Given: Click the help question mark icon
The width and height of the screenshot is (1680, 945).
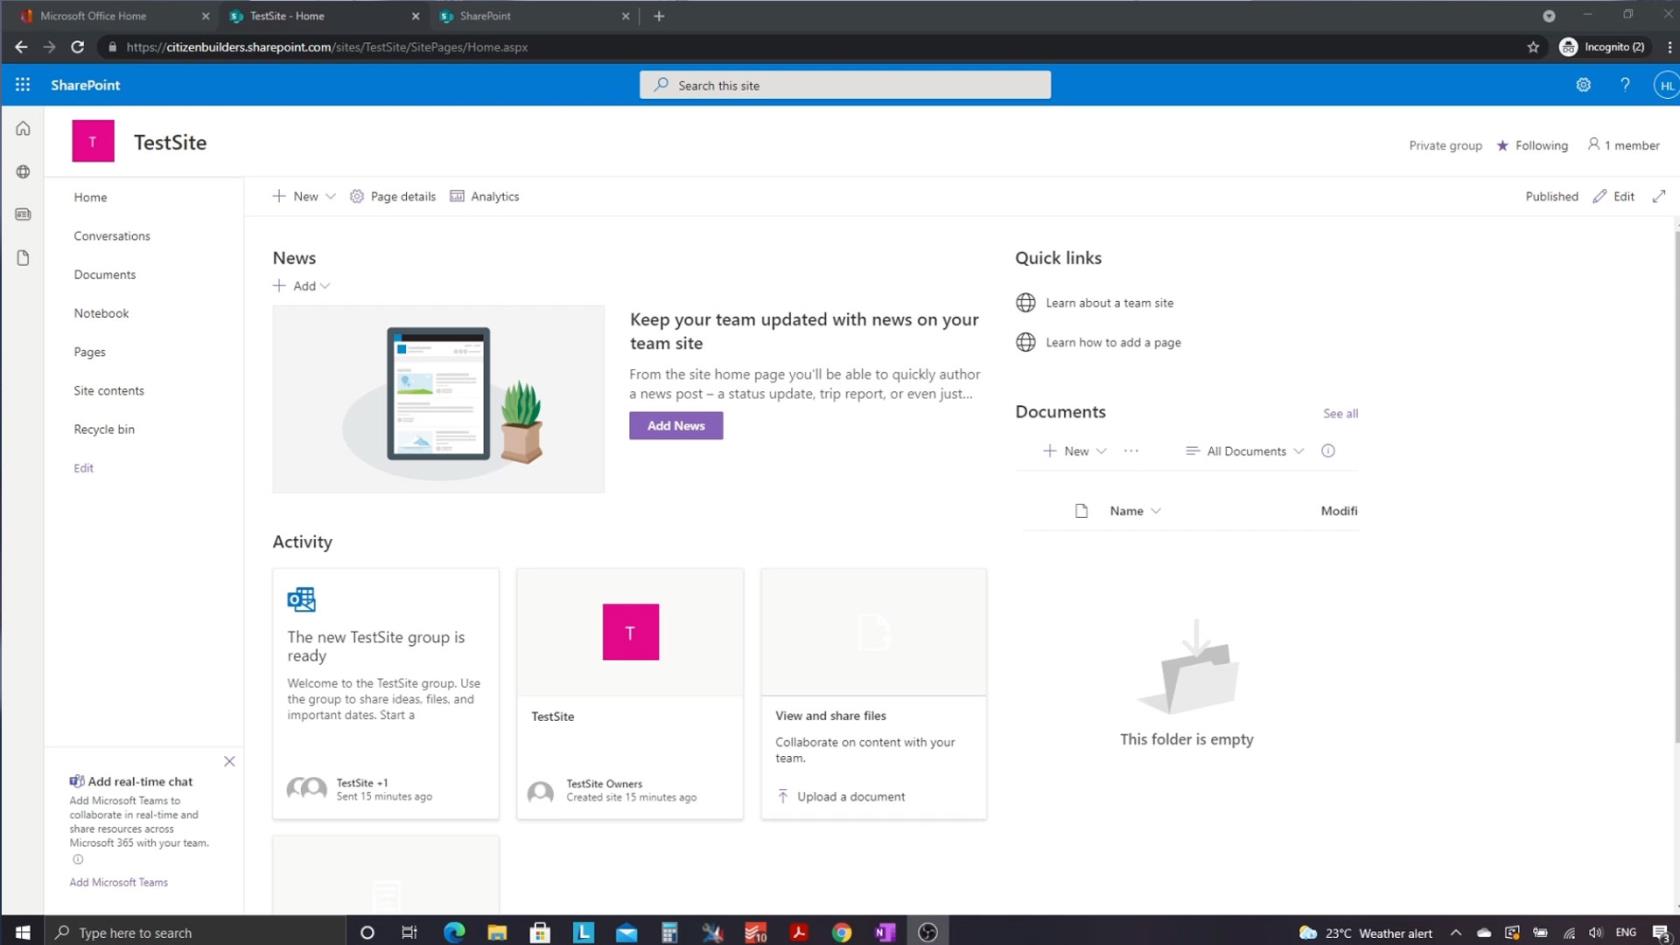Looking at the screenshot, I should click(1625, 85).
